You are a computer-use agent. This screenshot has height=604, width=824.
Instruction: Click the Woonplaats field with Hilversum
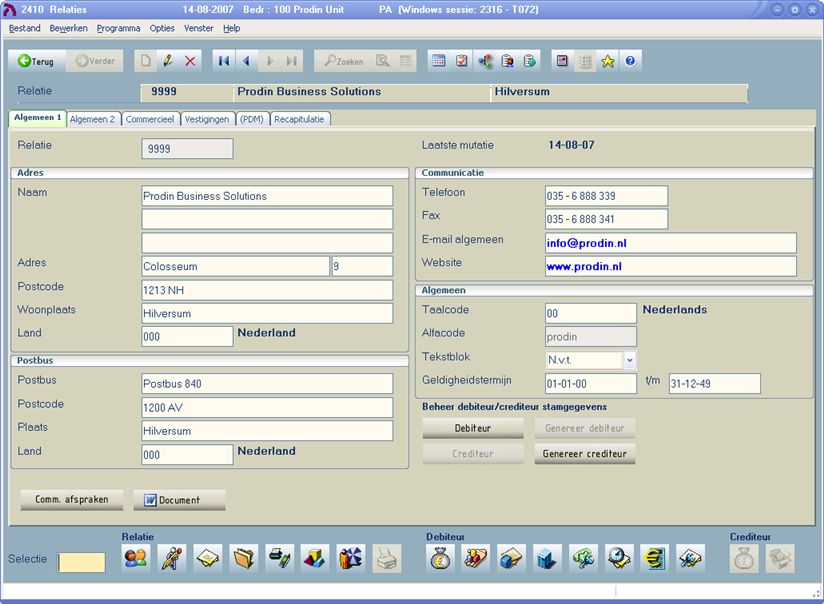tap(267, 313)
